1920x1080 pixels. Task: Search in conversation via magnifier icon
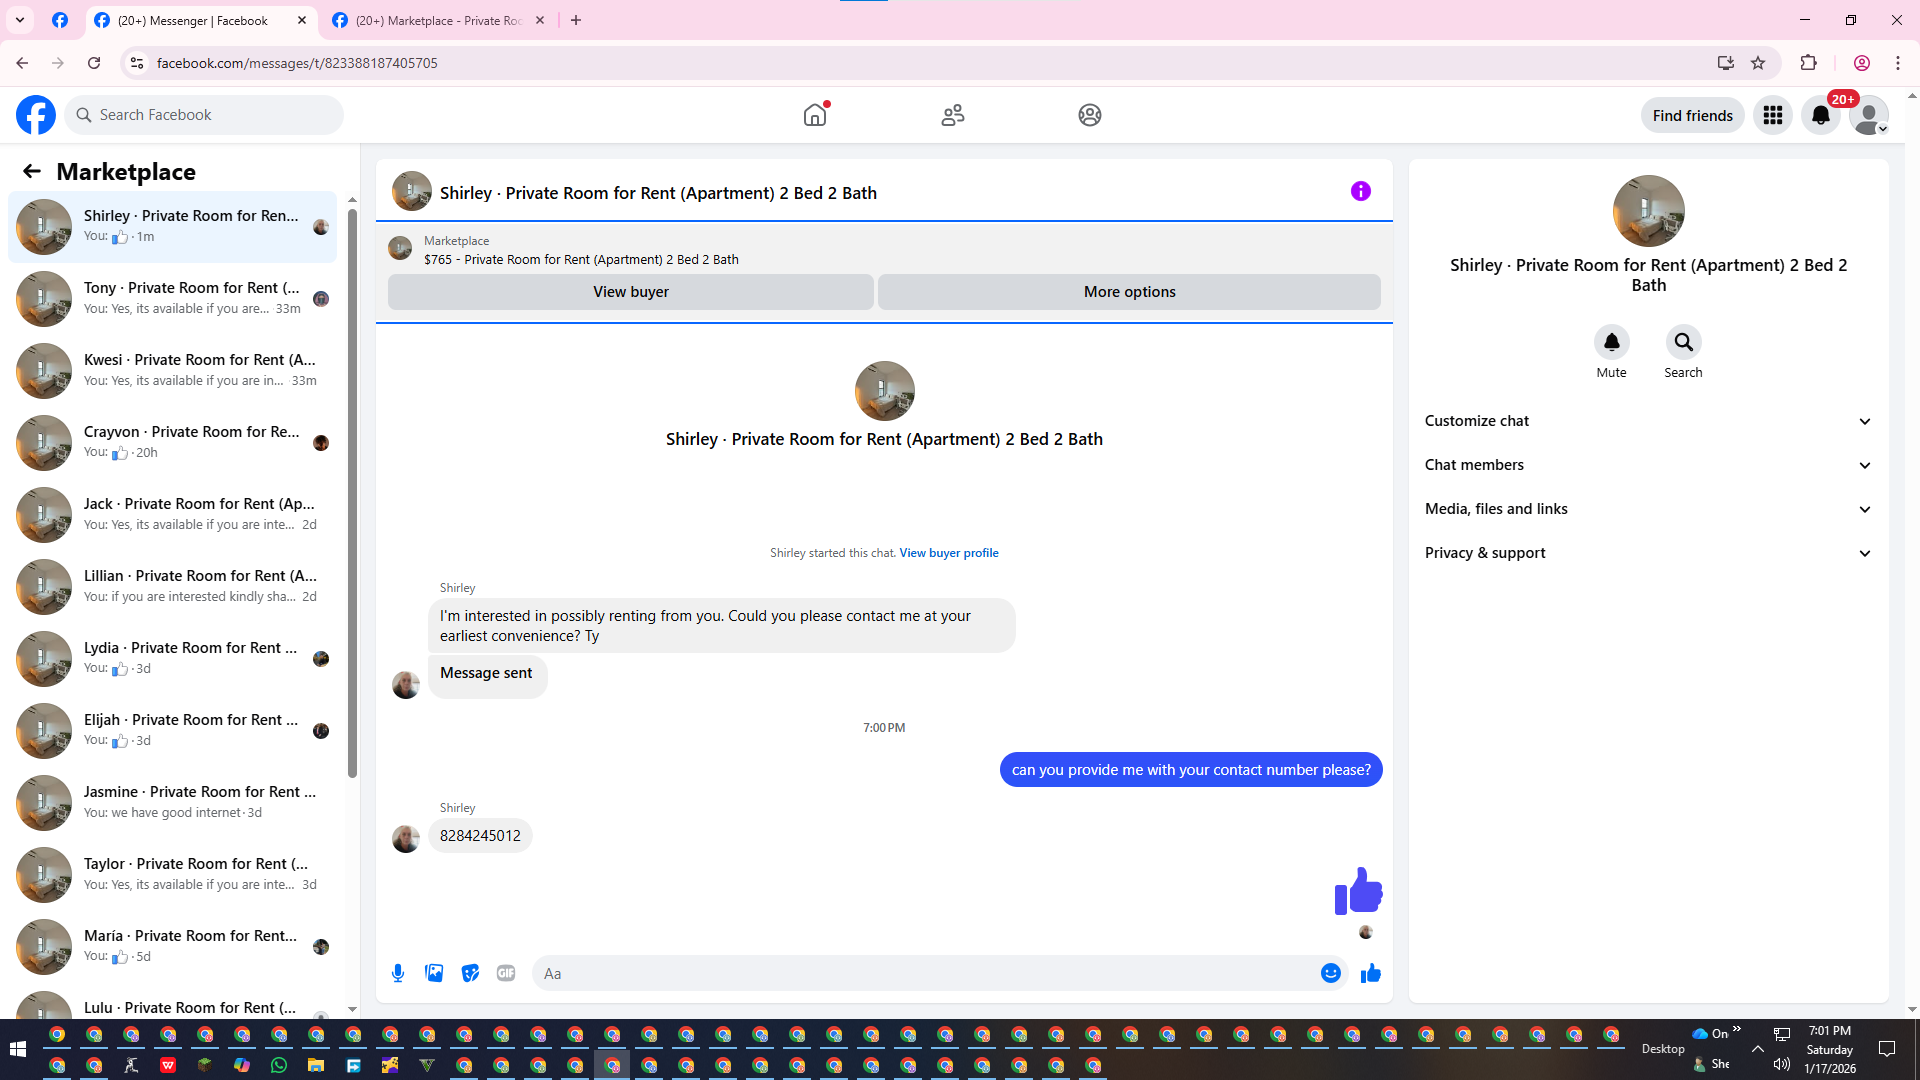pyautogui.click(x=1683, y=342)
